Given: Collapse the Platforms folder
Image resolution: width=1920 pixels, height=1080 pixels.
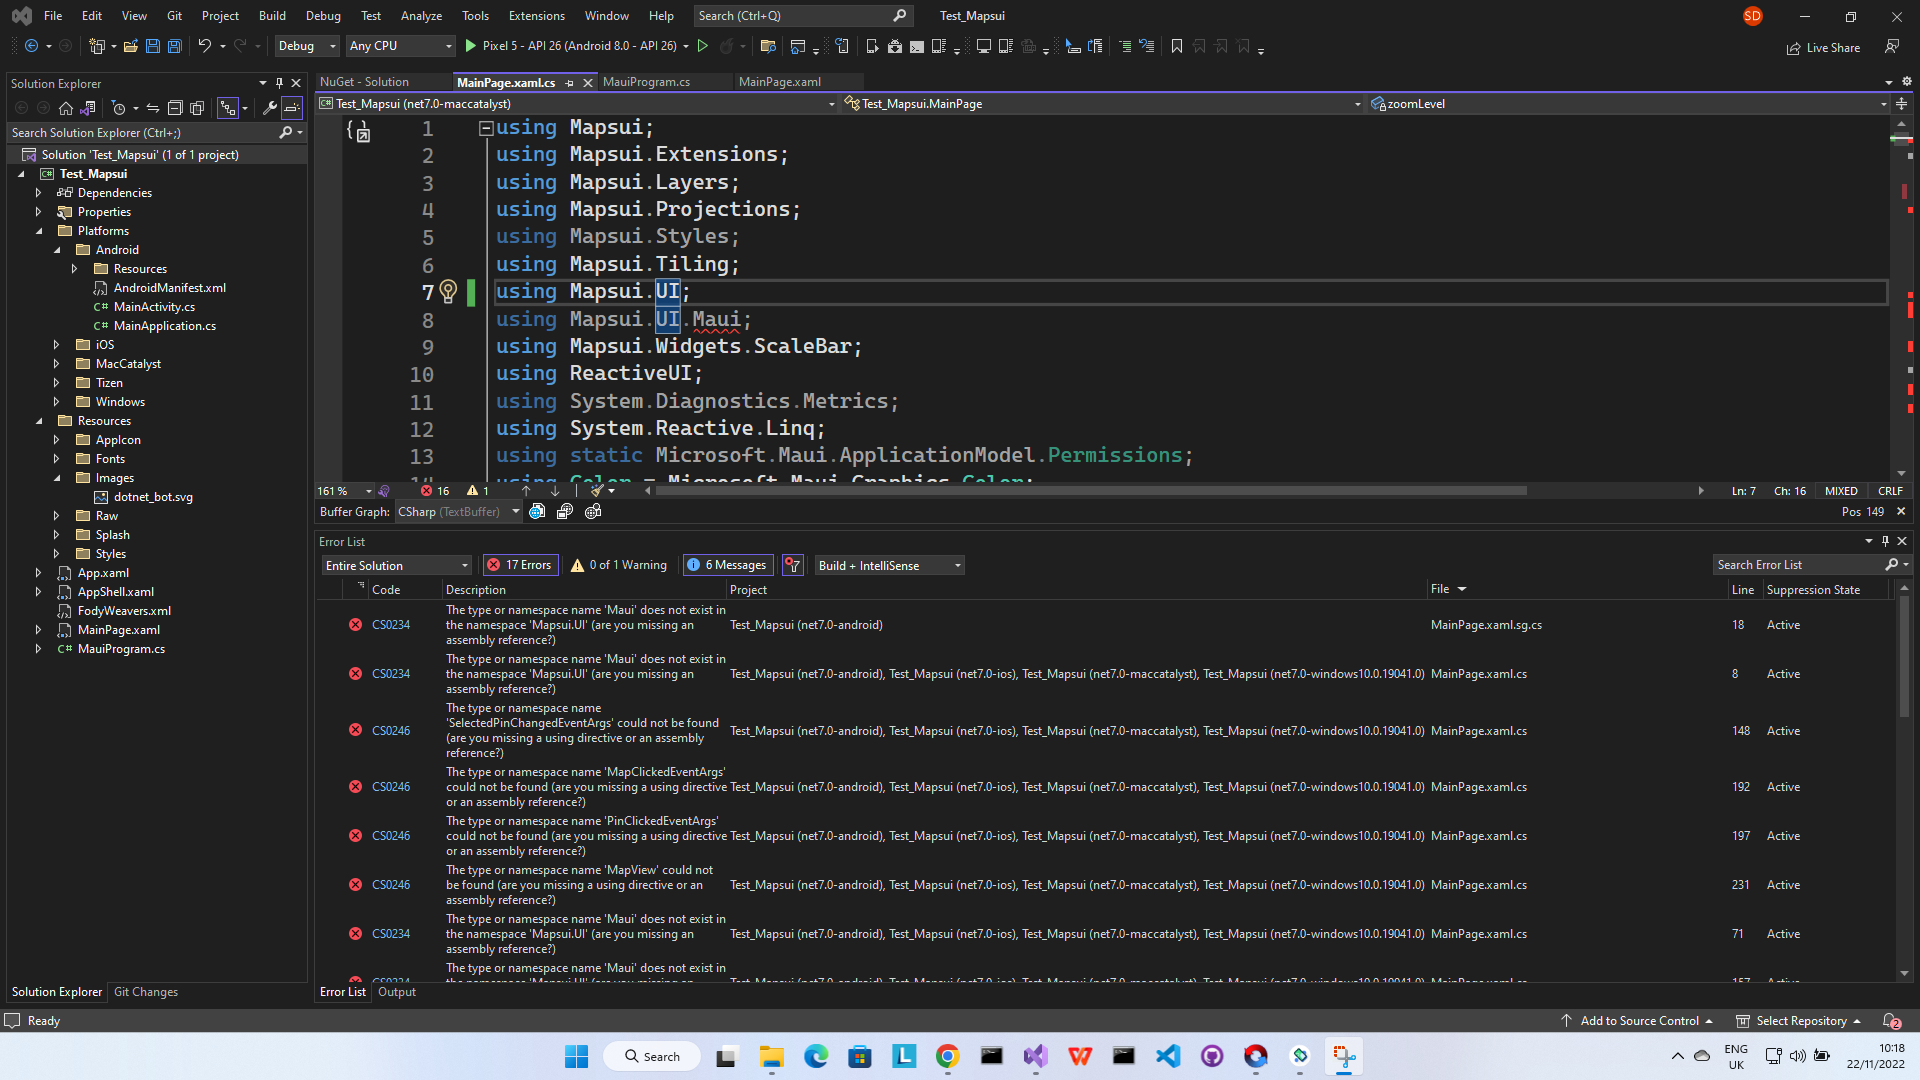Looking at the screenshot, I should 38,231.
